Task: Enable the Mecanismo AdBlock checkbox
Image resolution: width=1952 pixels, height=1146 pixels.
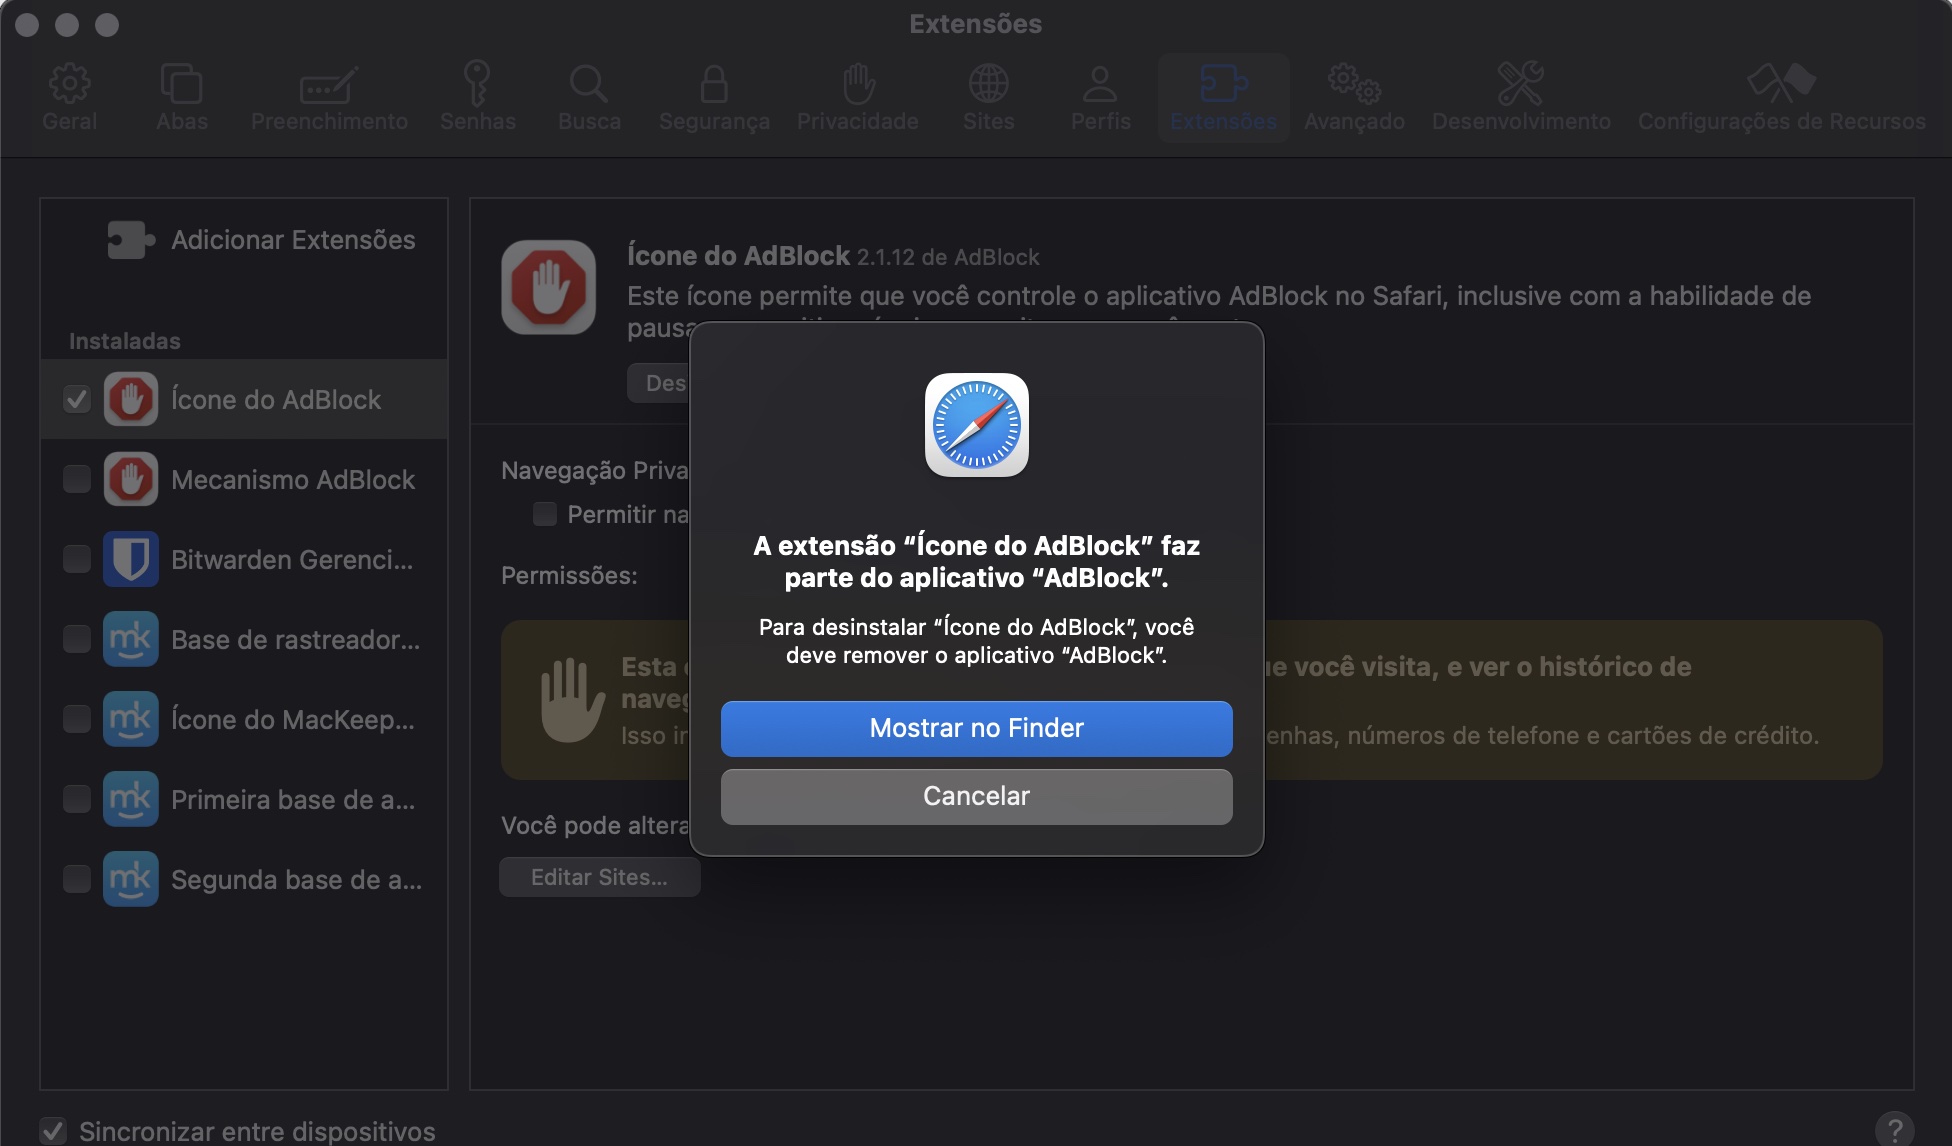Action: [77, 479]
